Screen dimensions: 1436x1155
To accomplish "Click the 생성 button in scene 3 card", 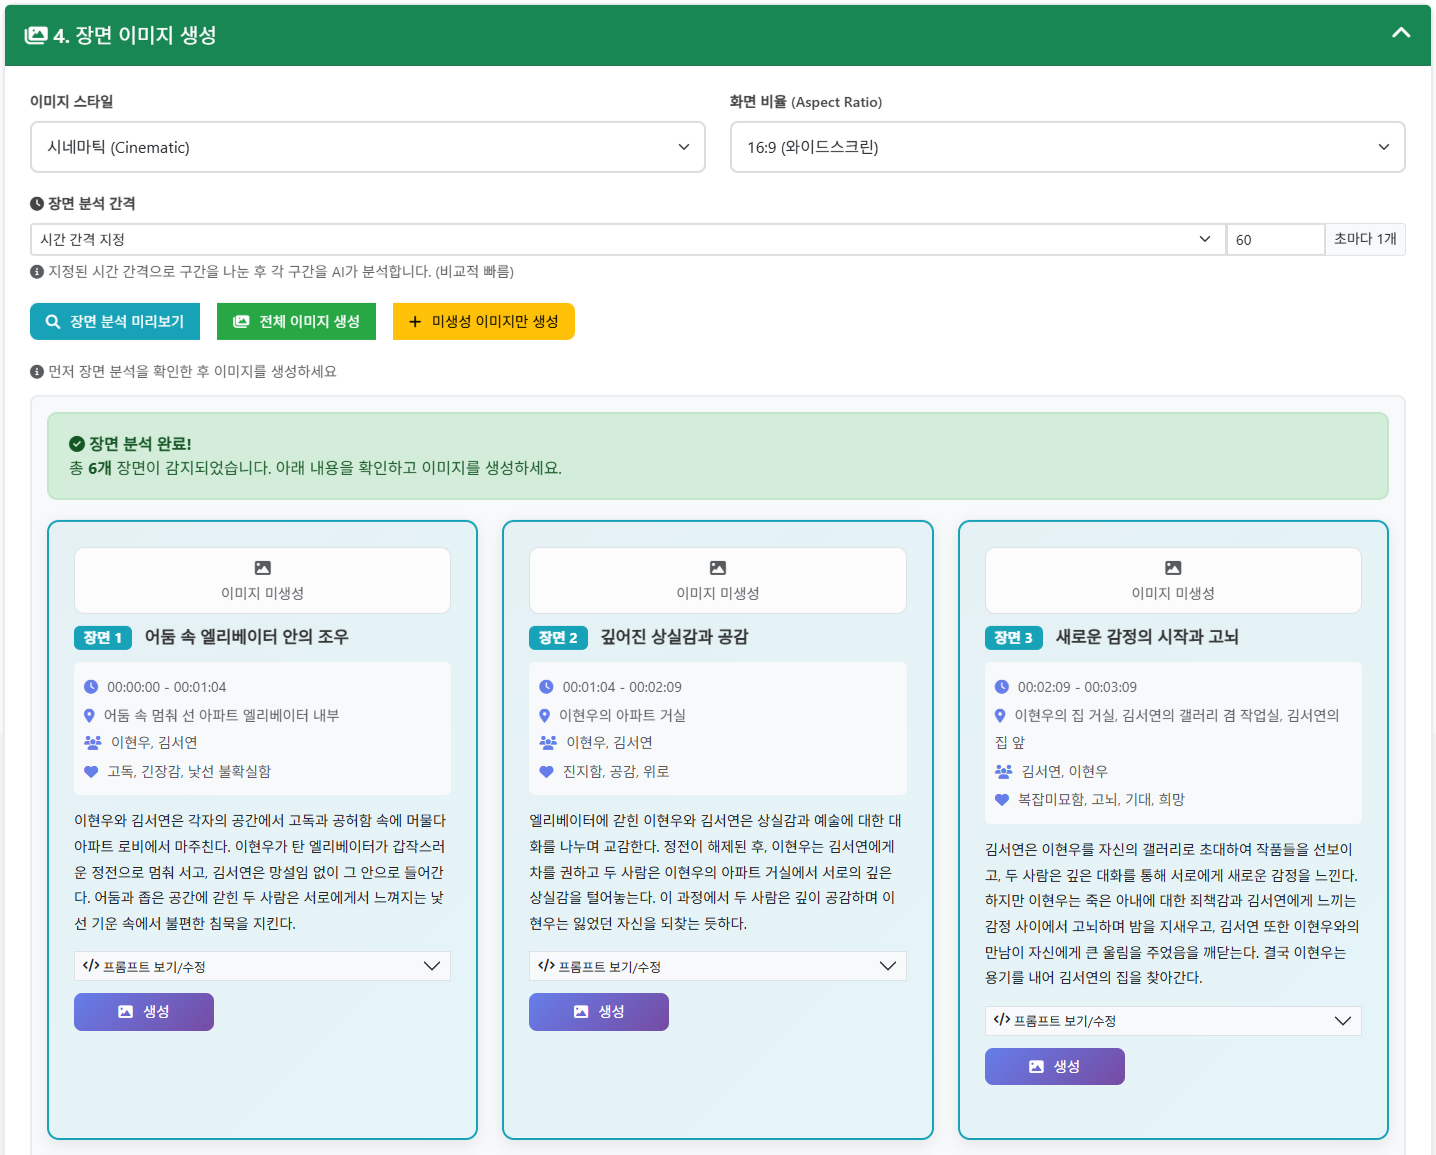I will tap(1055, 1067).
